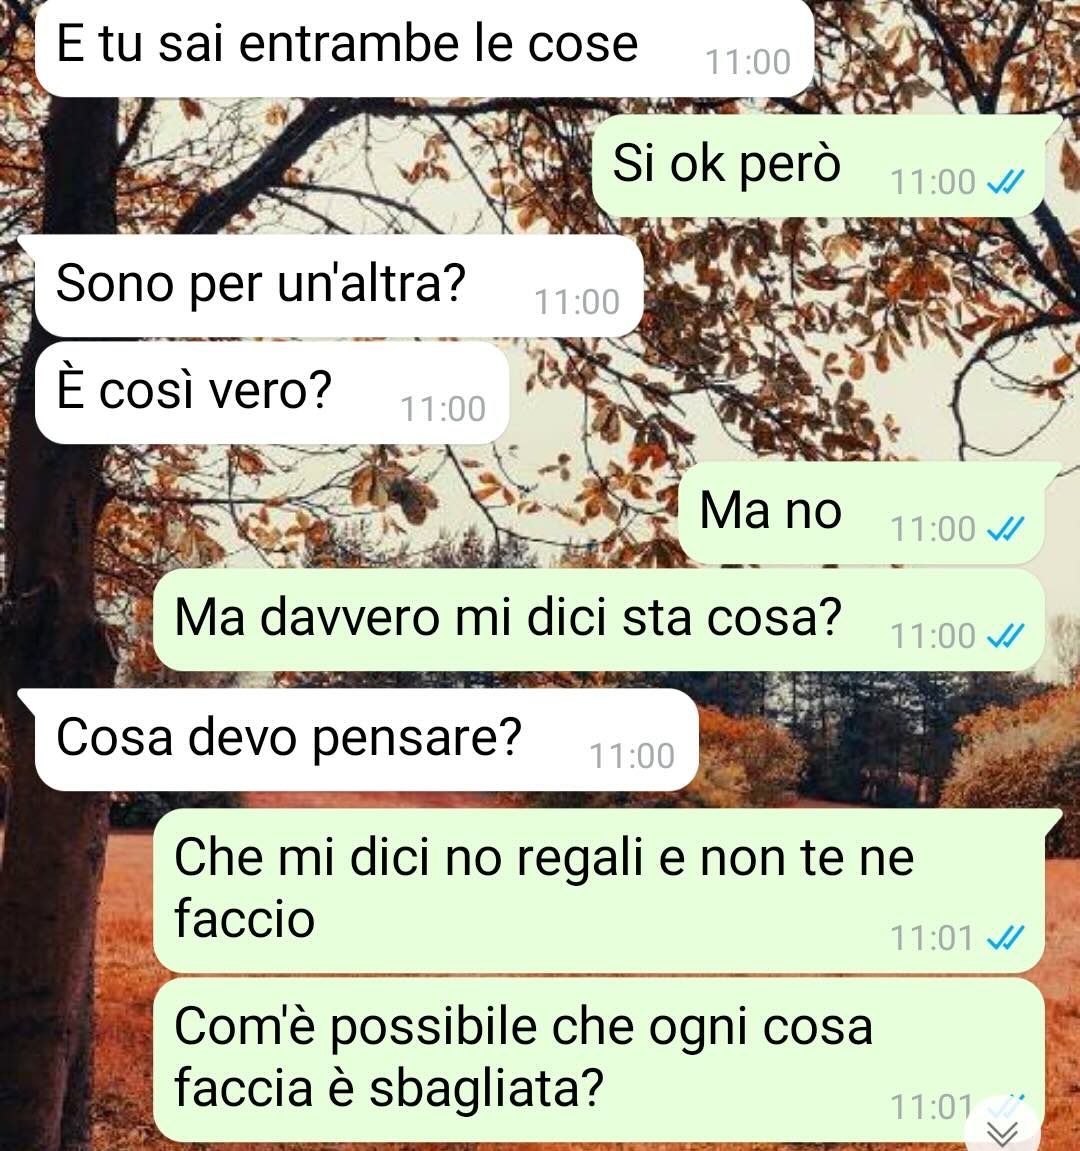
Task: Tap the 11:00 timestamp on 'È così vero?'
Action: pos(443,410)
